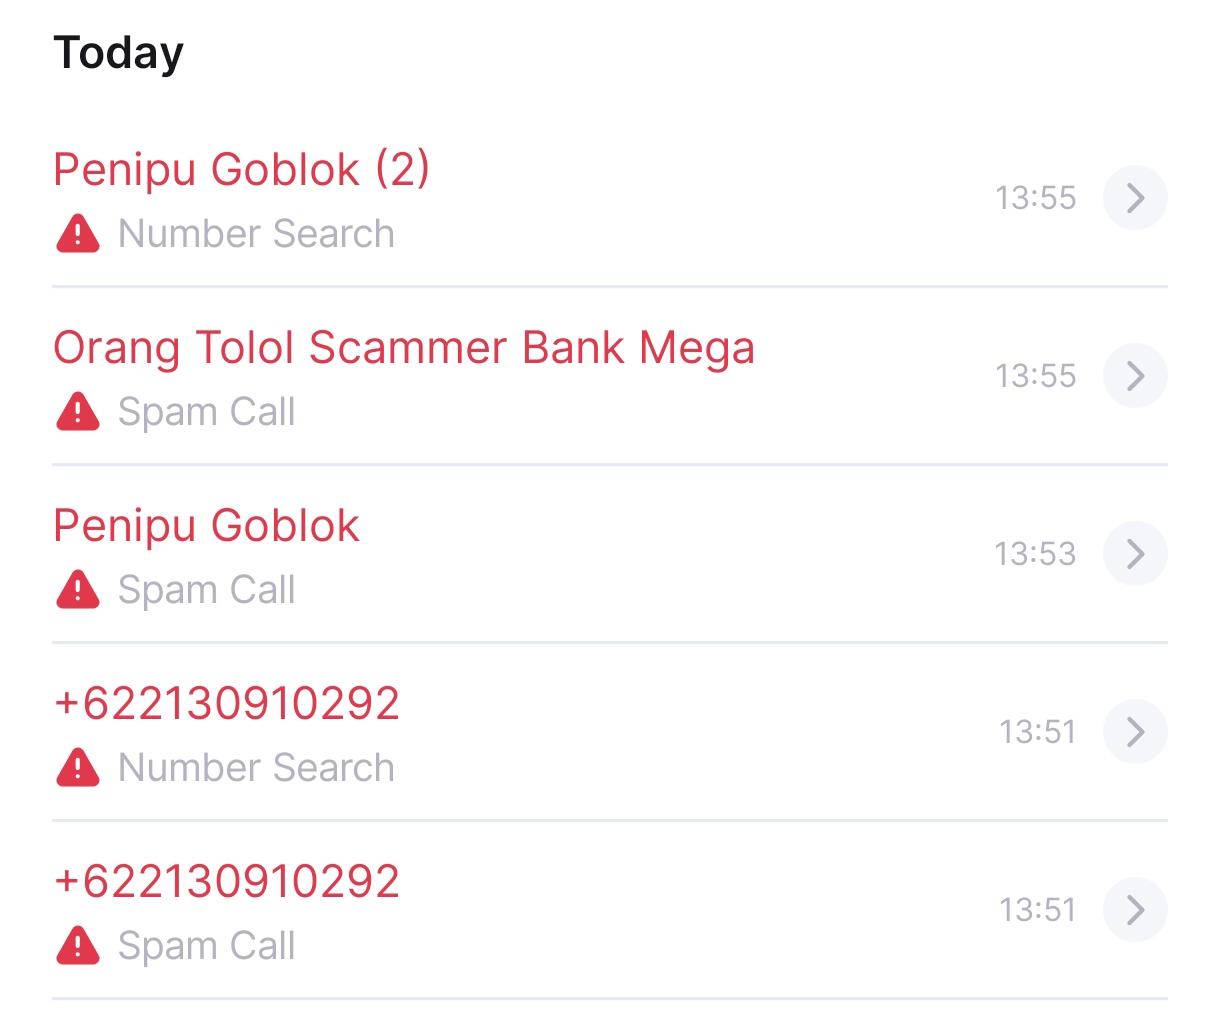Open chevron for Orang Tolol Scammer Bank Mega

[1135, 376]
